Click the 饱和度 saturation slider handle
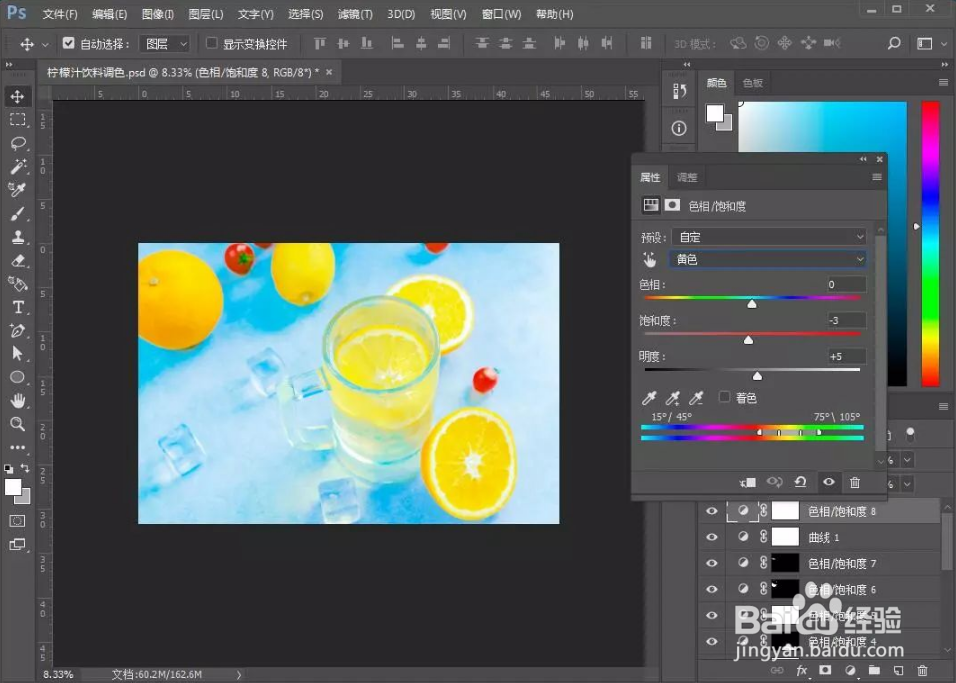This screenshot has height=683, width=956. (x=748, y=340)
